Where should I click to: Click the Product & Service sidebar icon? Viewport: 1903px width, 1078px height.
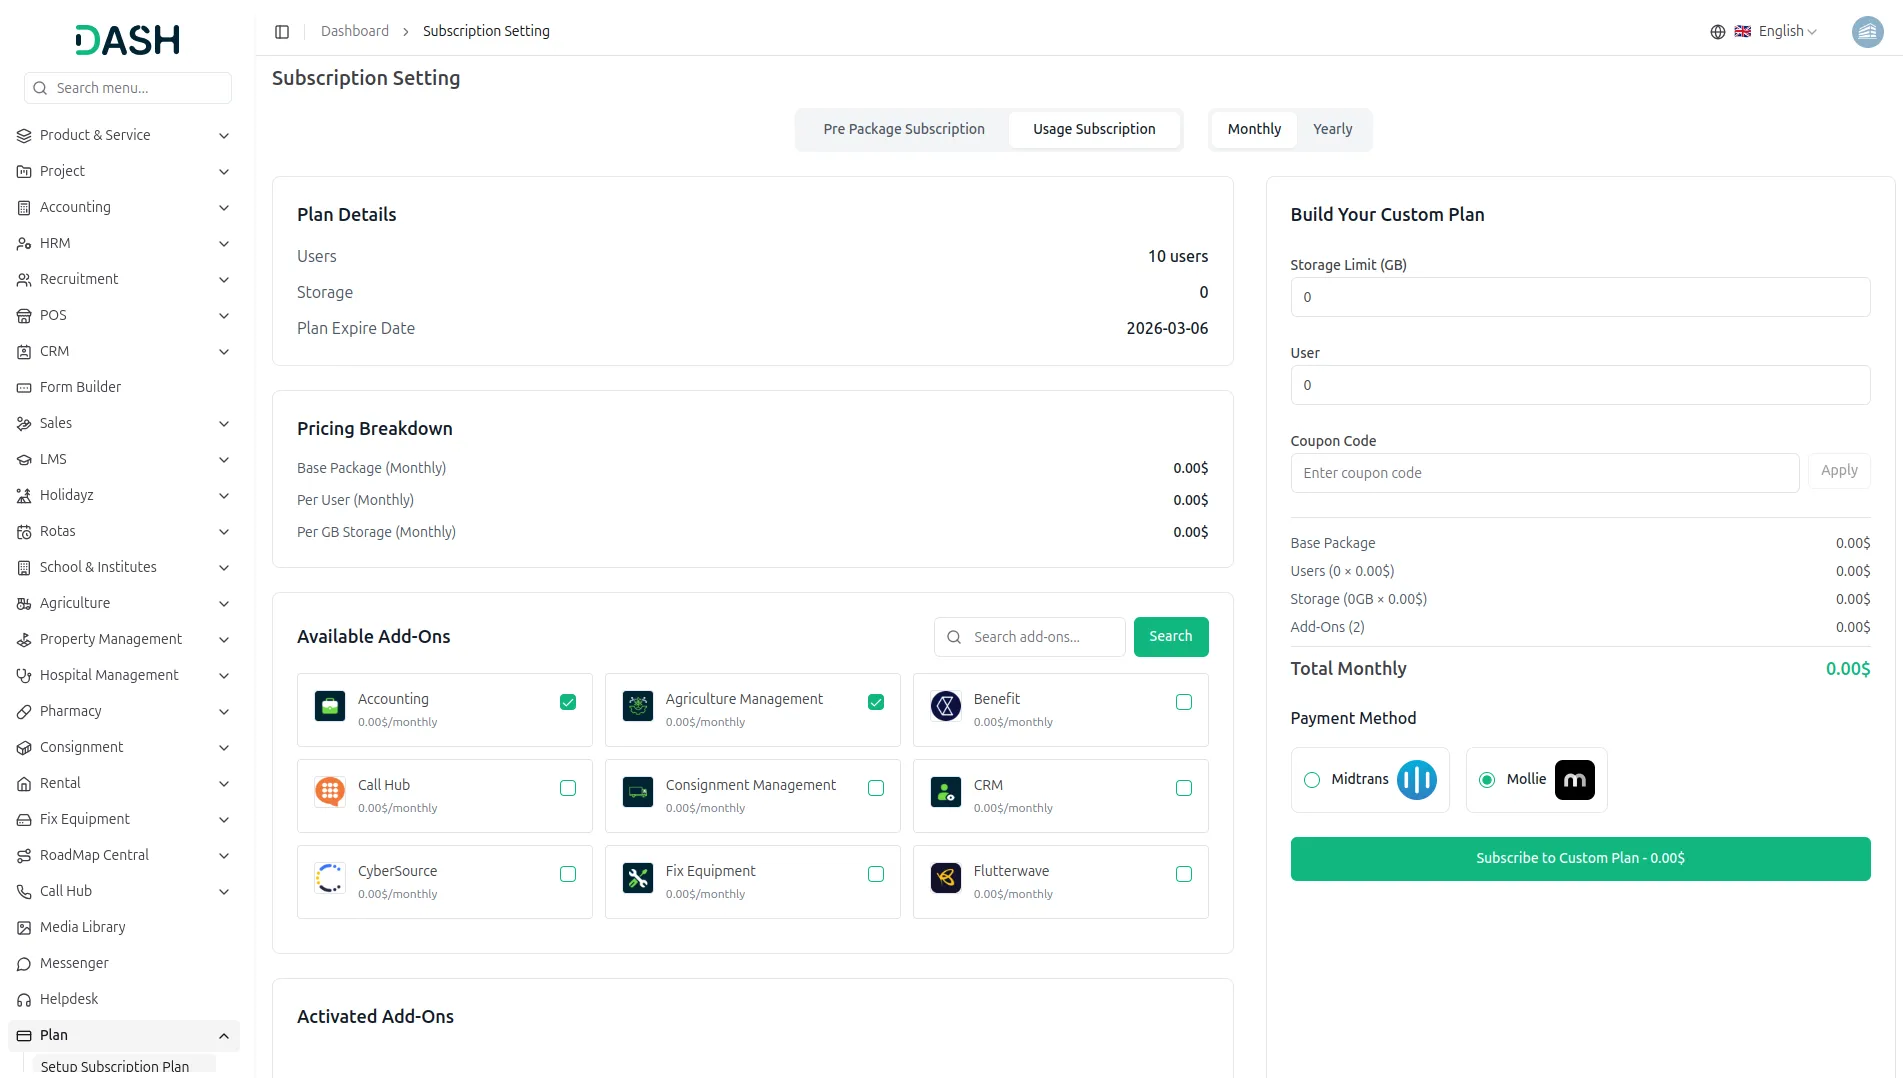(x=24, y=136)
